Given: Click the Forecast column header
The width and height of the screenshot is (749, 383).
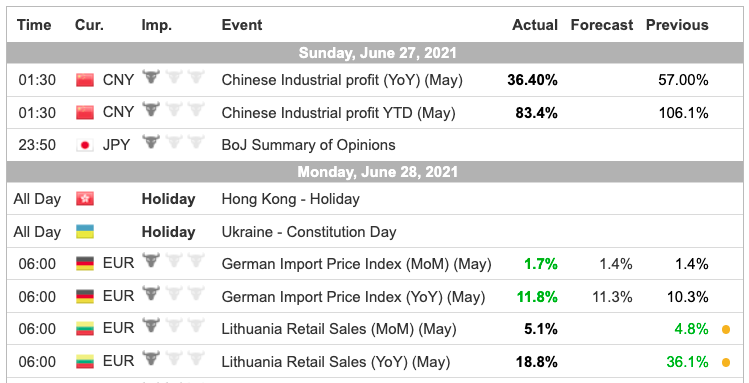Looking at the screenshot, I should (602, 25).
